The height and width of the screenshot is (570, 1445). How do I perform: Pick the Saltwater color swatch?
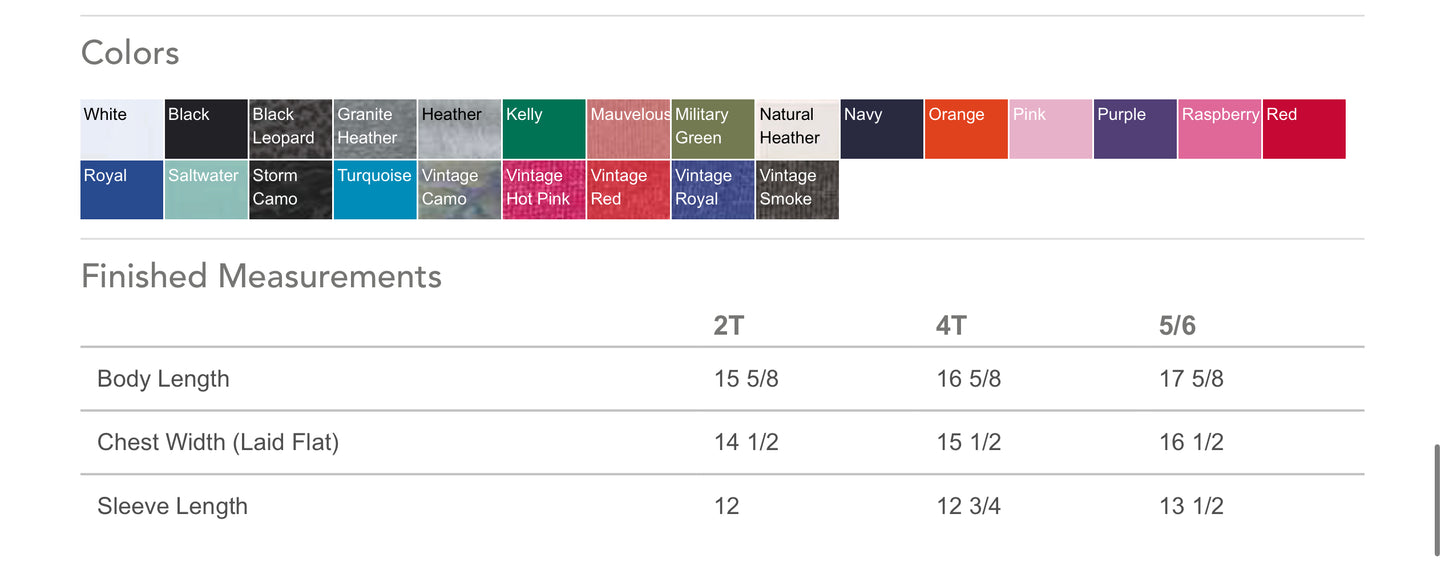[x=205, y=190]
